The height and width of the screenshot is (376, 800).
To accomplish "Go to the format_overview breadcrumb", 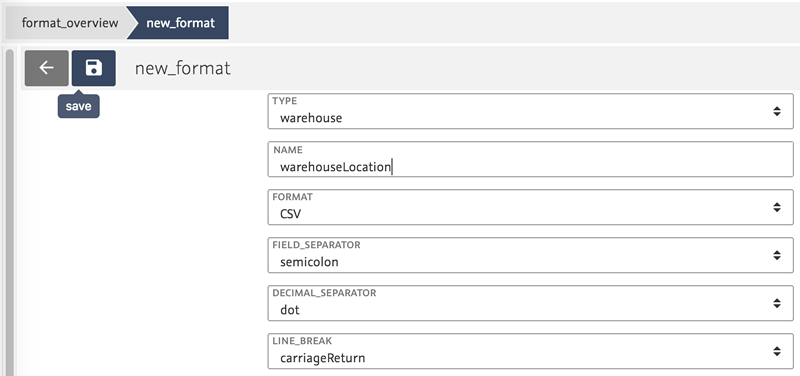I will pyautogui.click(x=70, y=23).
